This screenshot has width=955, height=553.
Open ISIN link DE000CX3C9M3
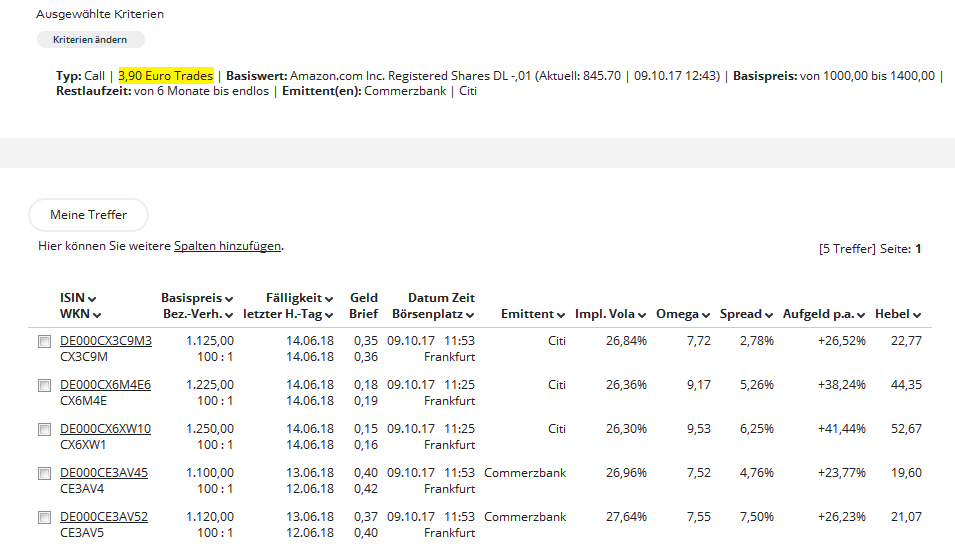tap(105, 341)
